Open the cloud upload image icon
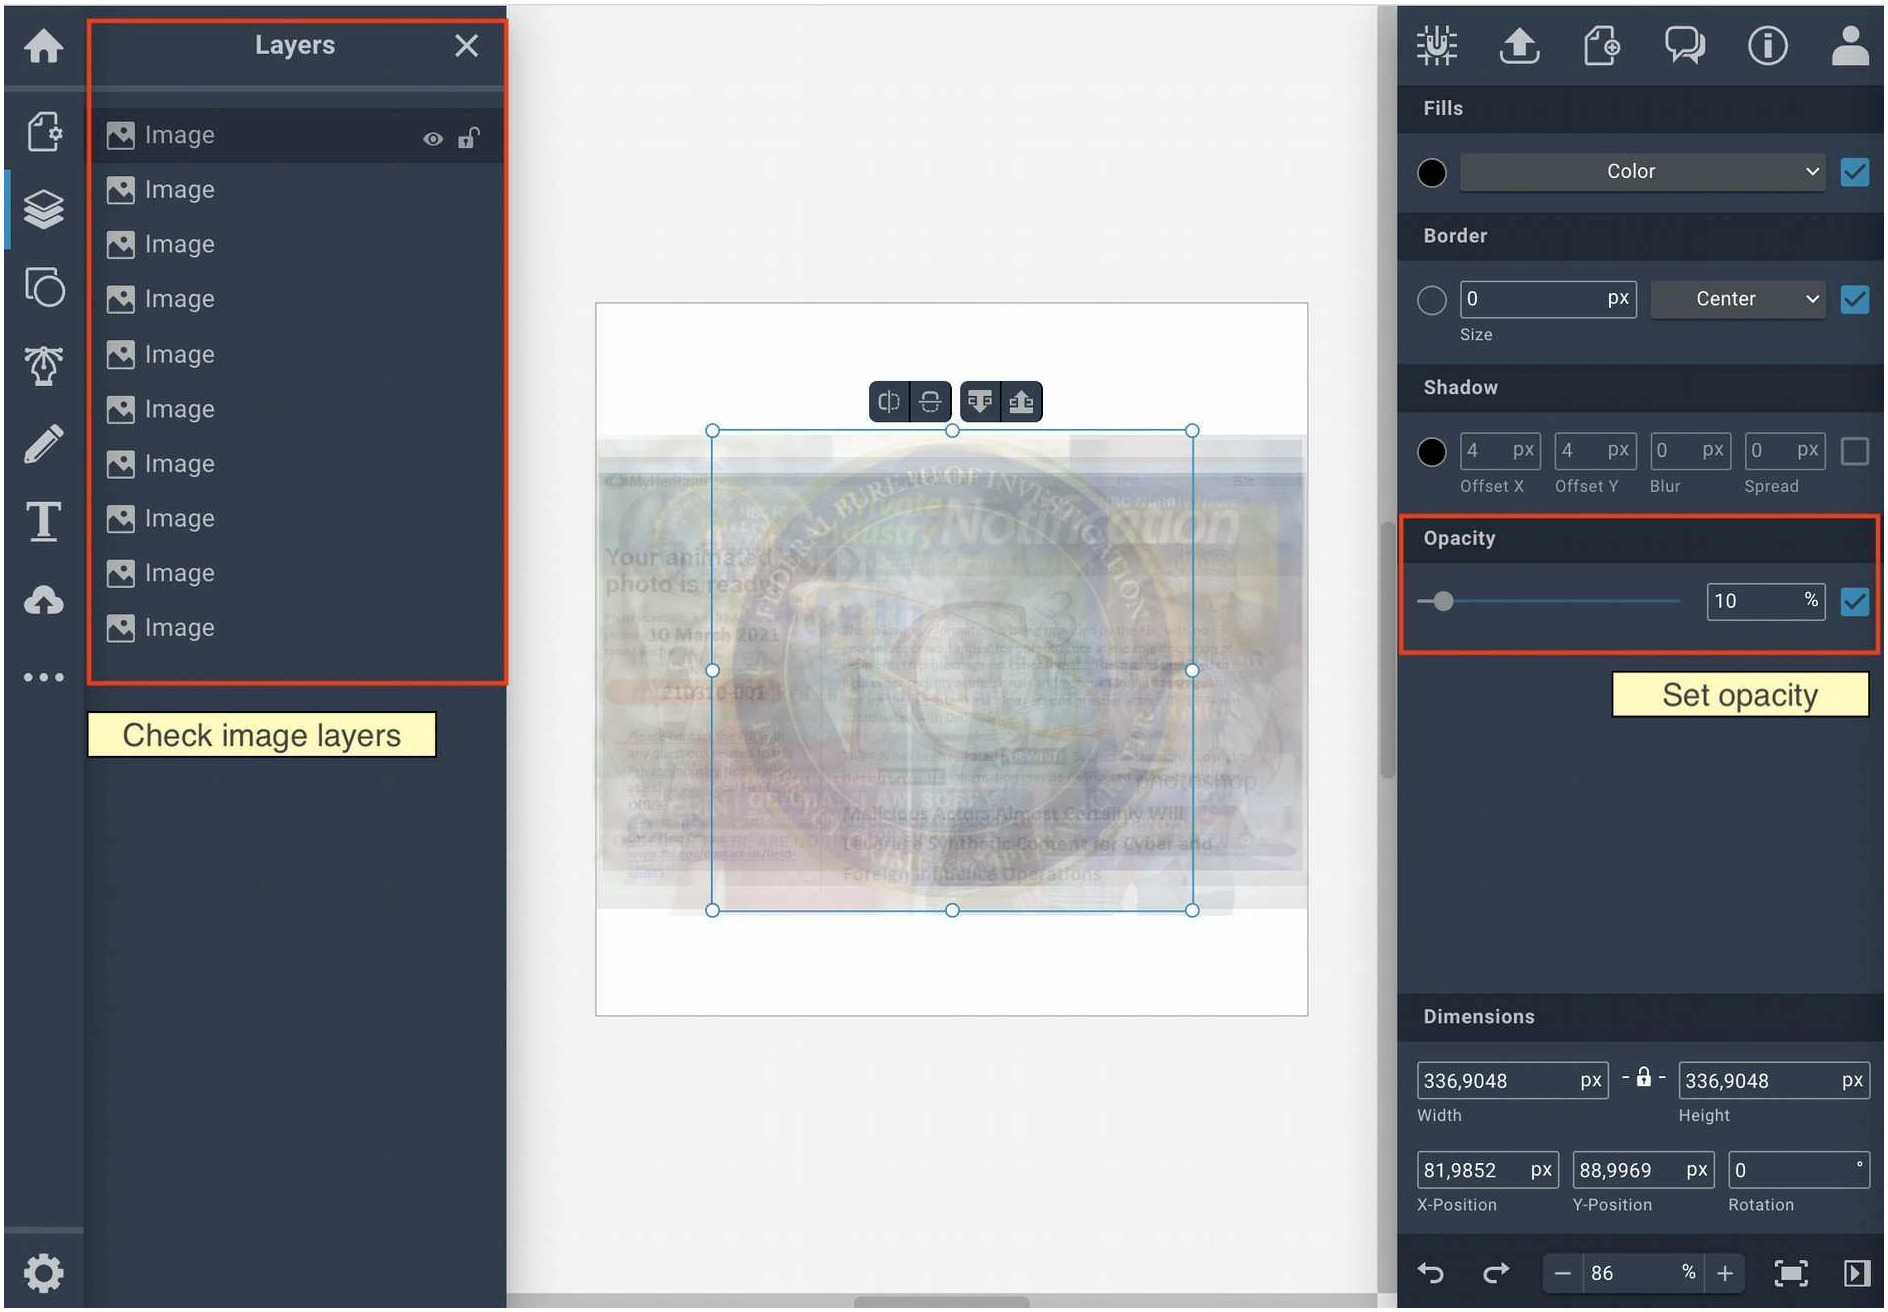 point(43,600)
